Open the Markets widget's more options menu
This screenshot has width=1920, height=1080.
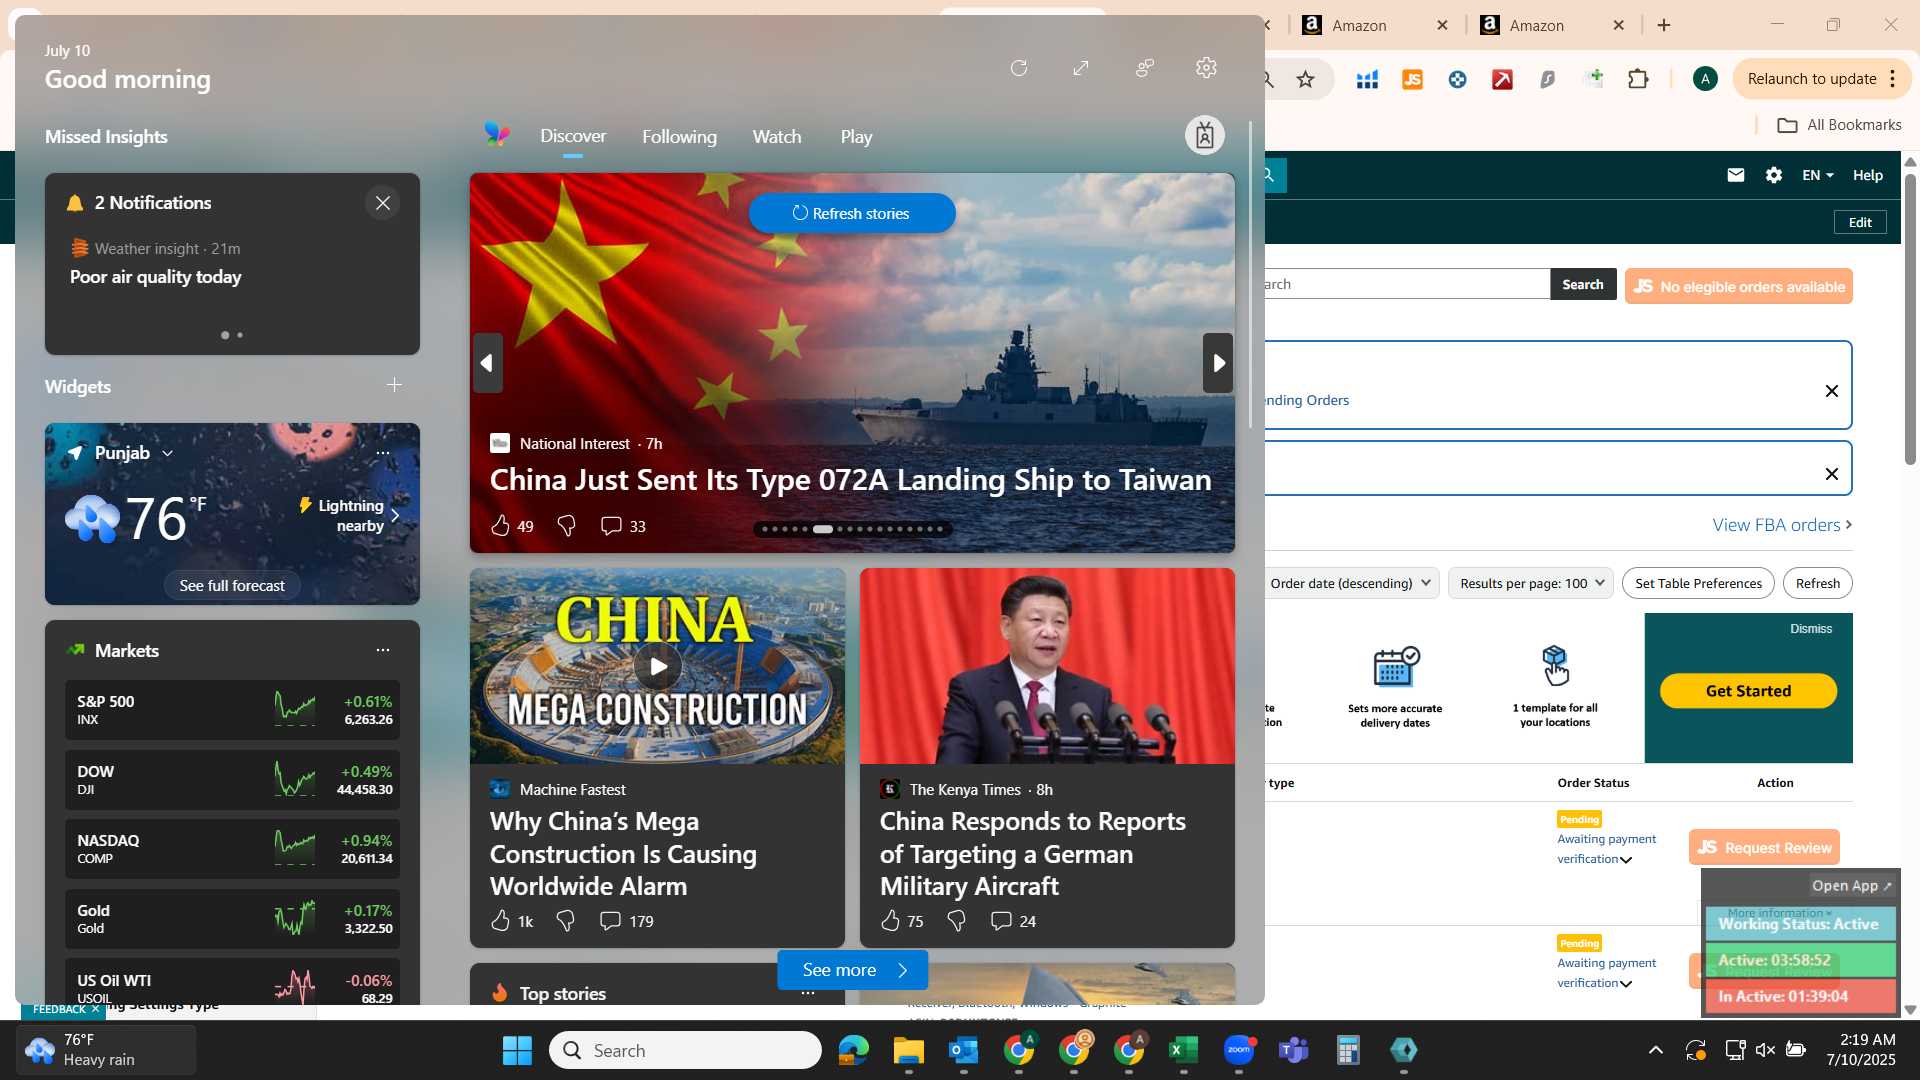pyautogui.click(x=383, y=650)
